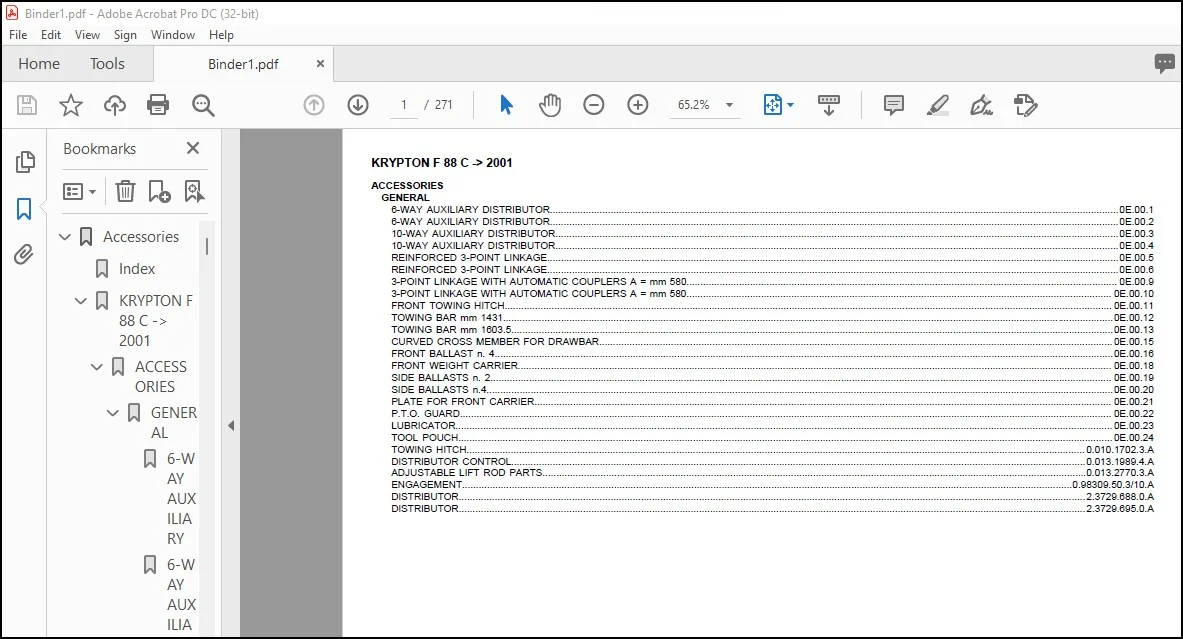The image size is (1183, 639).
Task: Zoom in with the plus circle
Action: pyautogui.click(x=638, y=105)
